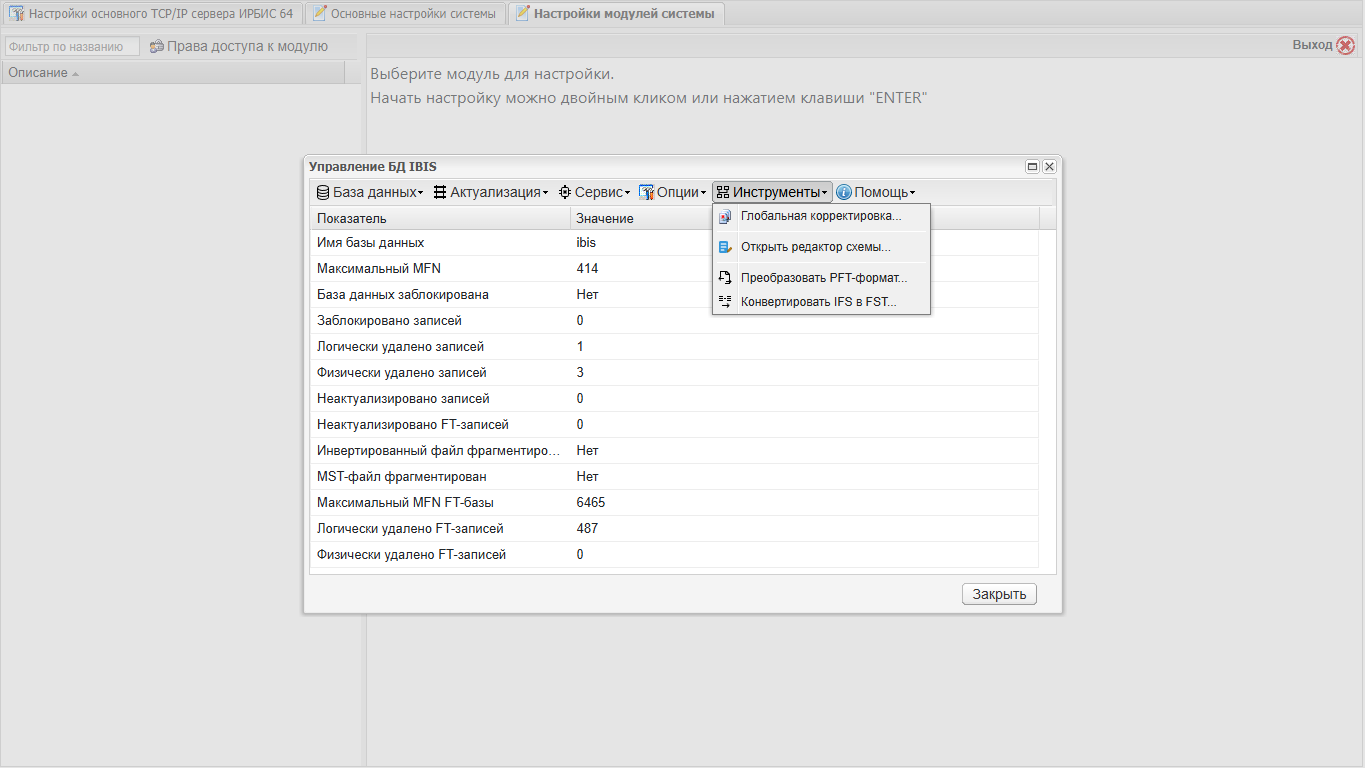Choose Преобразовать PFT-формат menu entry
Viewport: 1365px width, 768px height.
pos(821,278)
